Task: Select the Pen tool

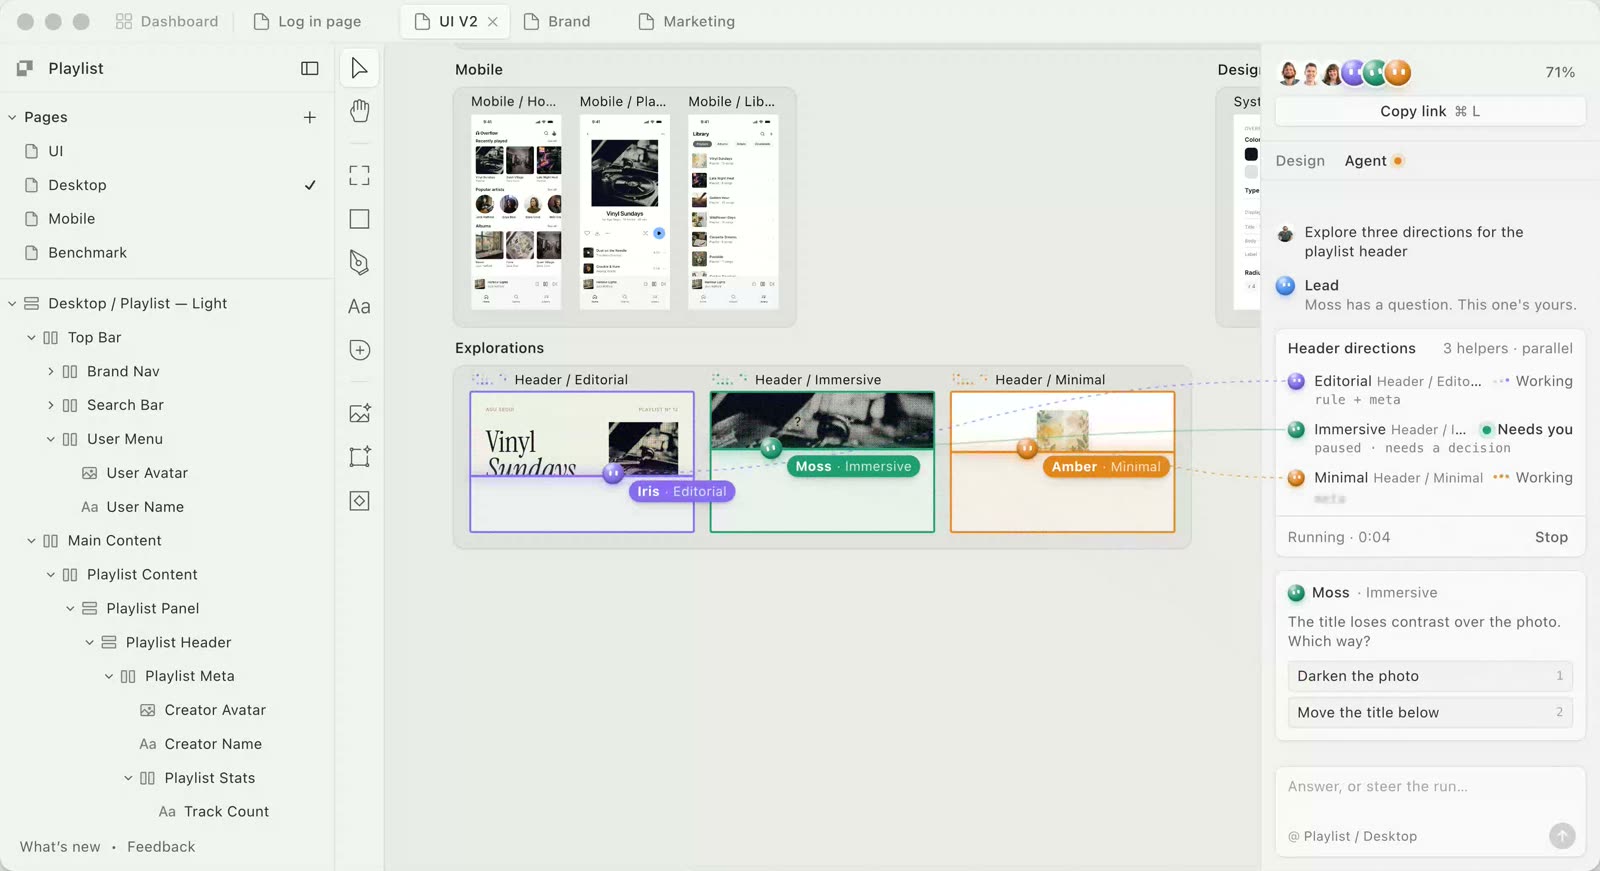Action: (359, 262)
